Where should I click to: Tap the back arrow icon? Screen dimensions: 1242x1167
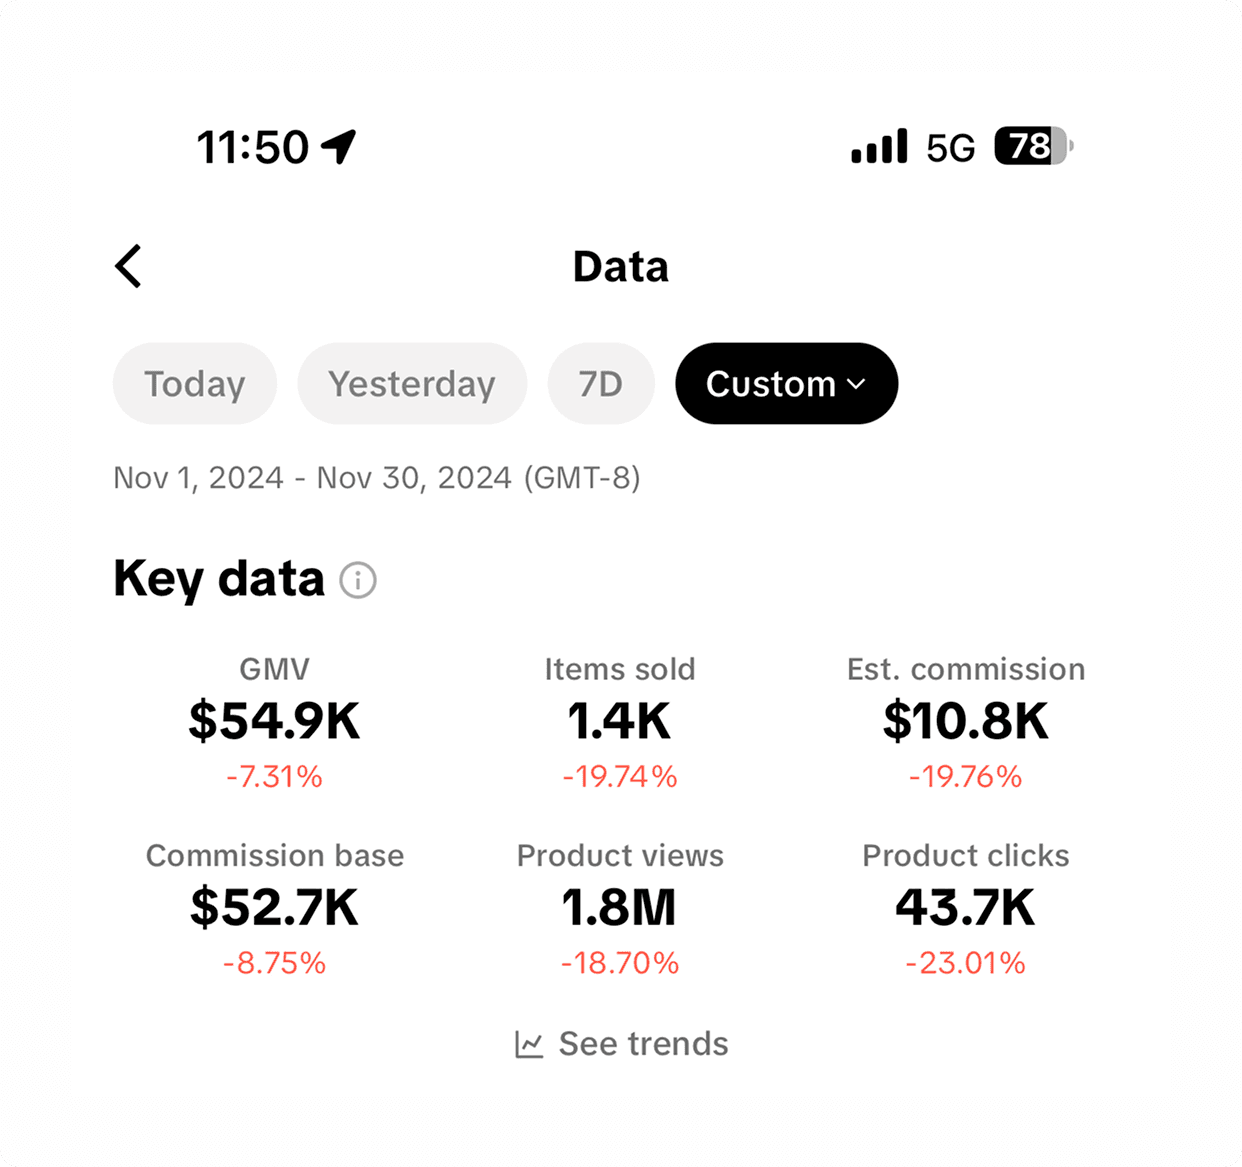tap(128, 266)
